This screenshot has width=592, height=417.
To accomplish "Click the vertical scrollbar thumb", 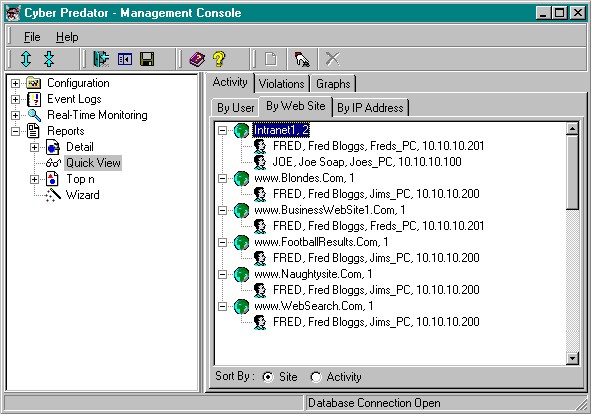I will (572, 172).
